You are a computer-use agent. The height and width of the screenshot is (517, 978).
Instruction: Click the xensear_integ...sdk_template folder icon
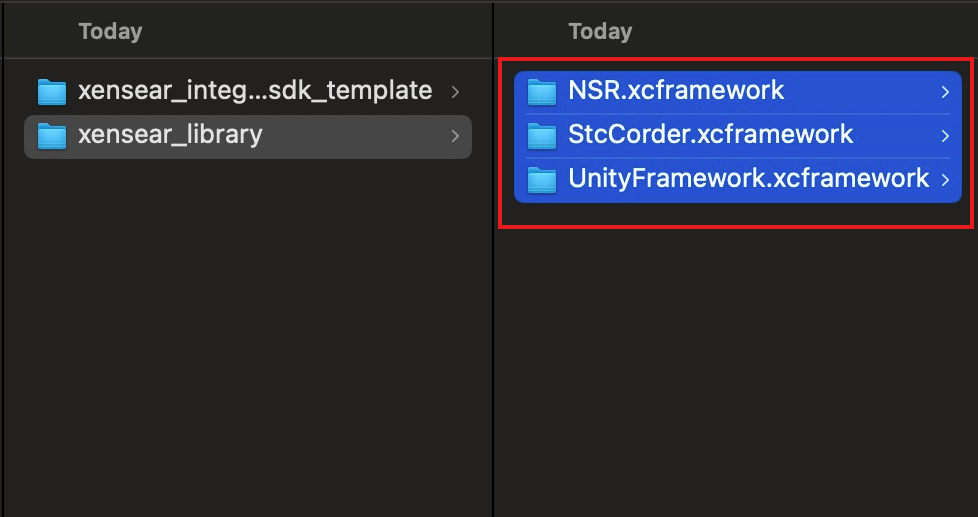point(51,92)
